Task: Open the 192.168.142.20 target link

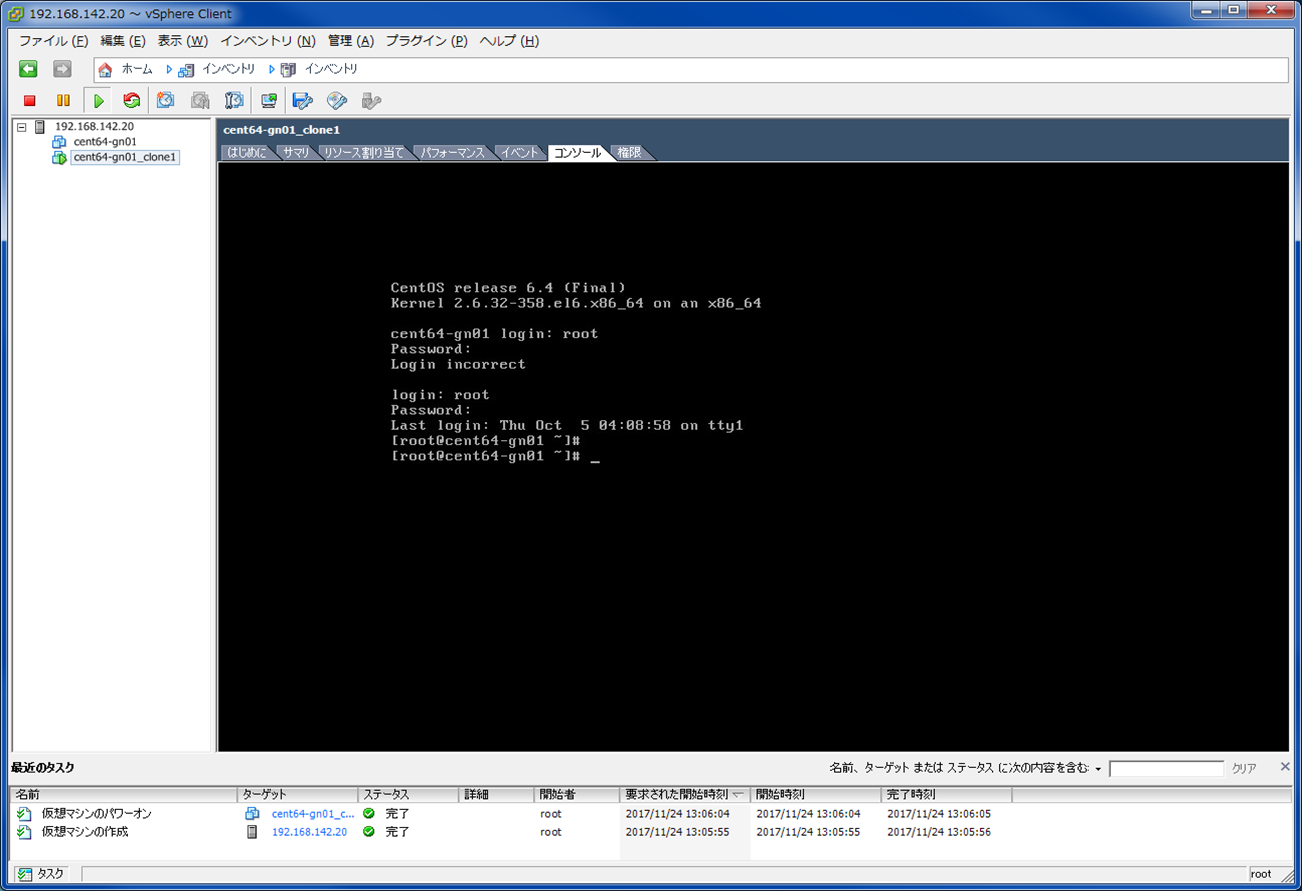Action: point(309,831)
